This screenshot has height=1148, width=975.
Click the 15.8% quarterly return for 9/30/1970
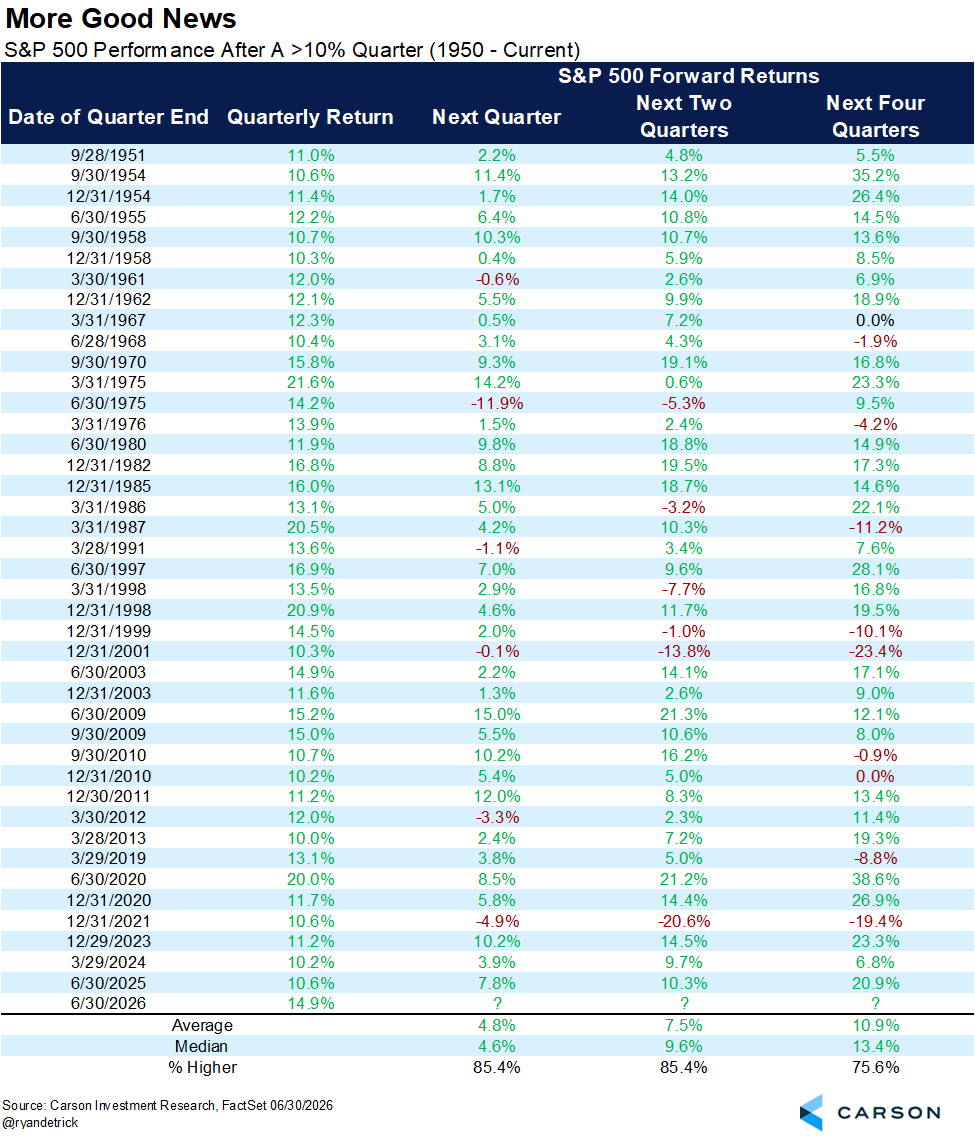311,362
